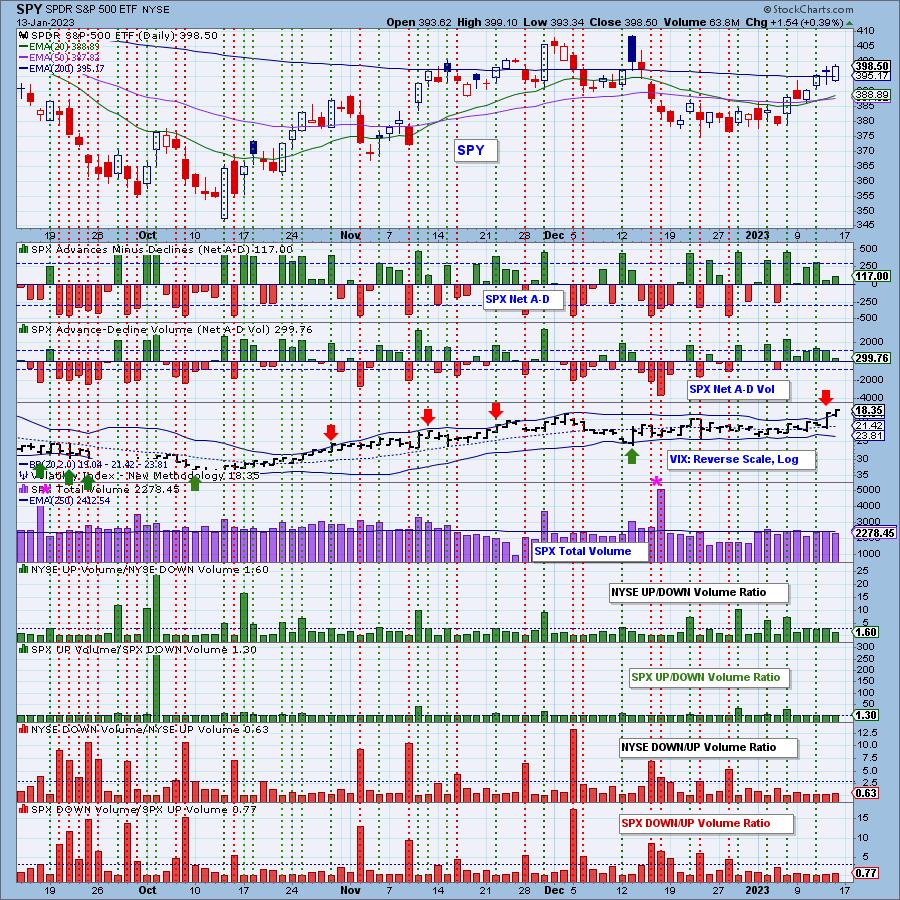
Task: Click the VIX: Reverse Scale, Log label
Action: 740,459
